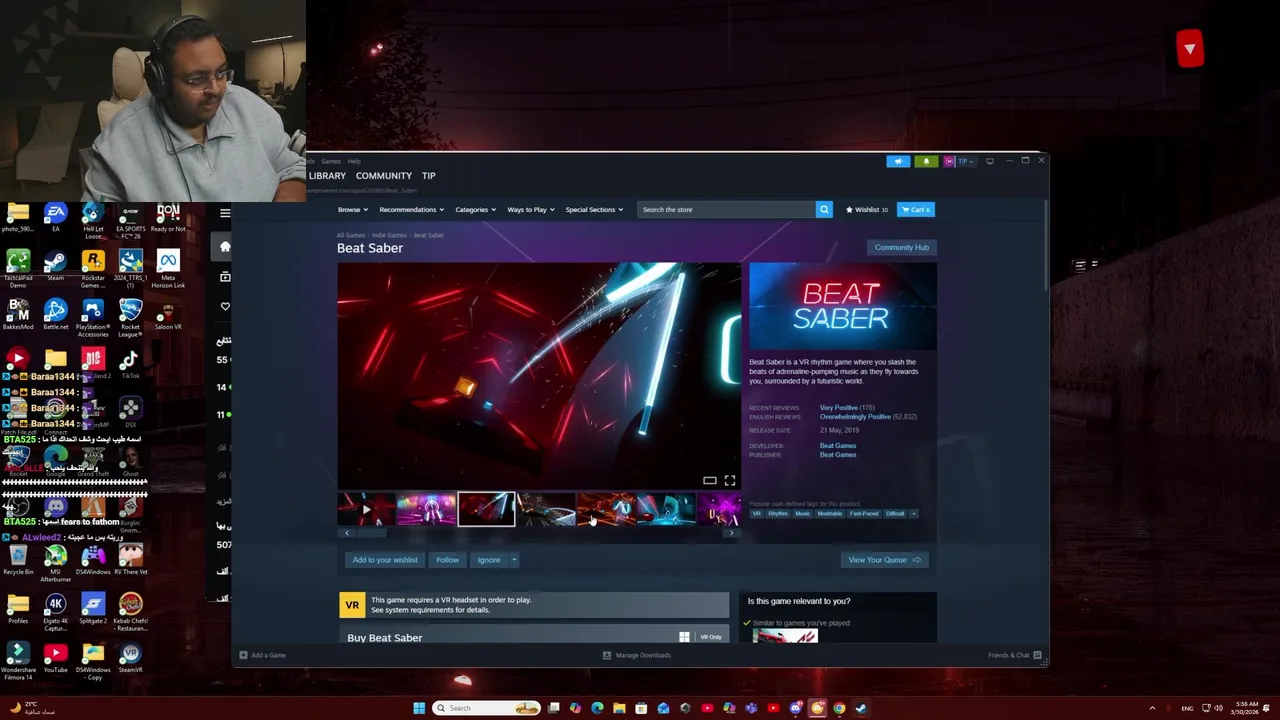Open the Recycle Bin on desktop
The width and height of the screenshot is (1280, 720).
pos(18,560)
